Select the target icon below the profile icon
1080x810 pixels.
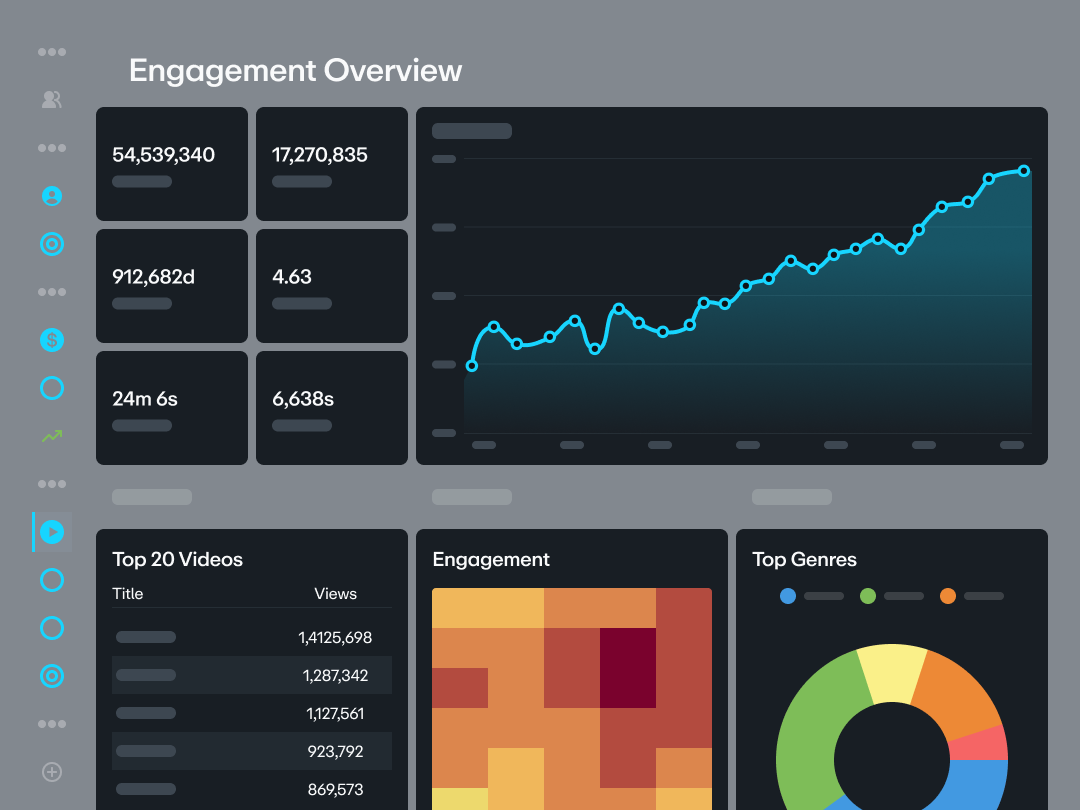(52, 244)
